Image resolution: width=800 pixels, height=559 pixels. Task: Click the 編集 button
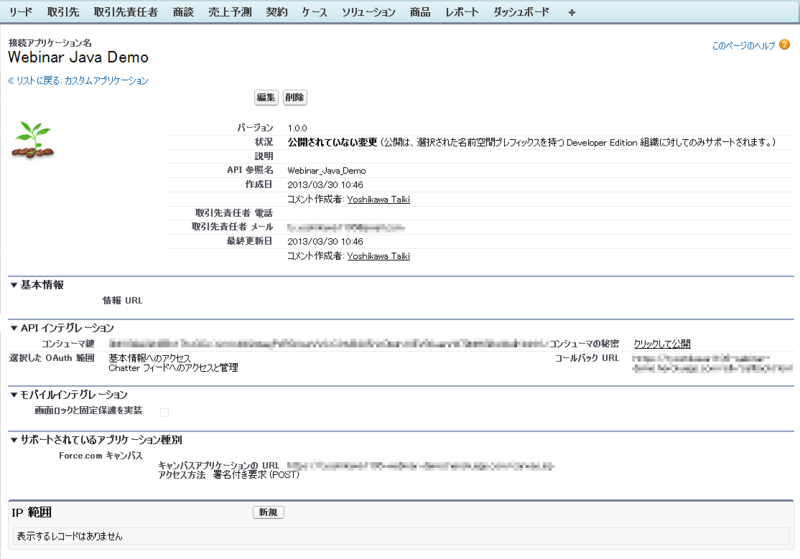click(x=266, y=97)
